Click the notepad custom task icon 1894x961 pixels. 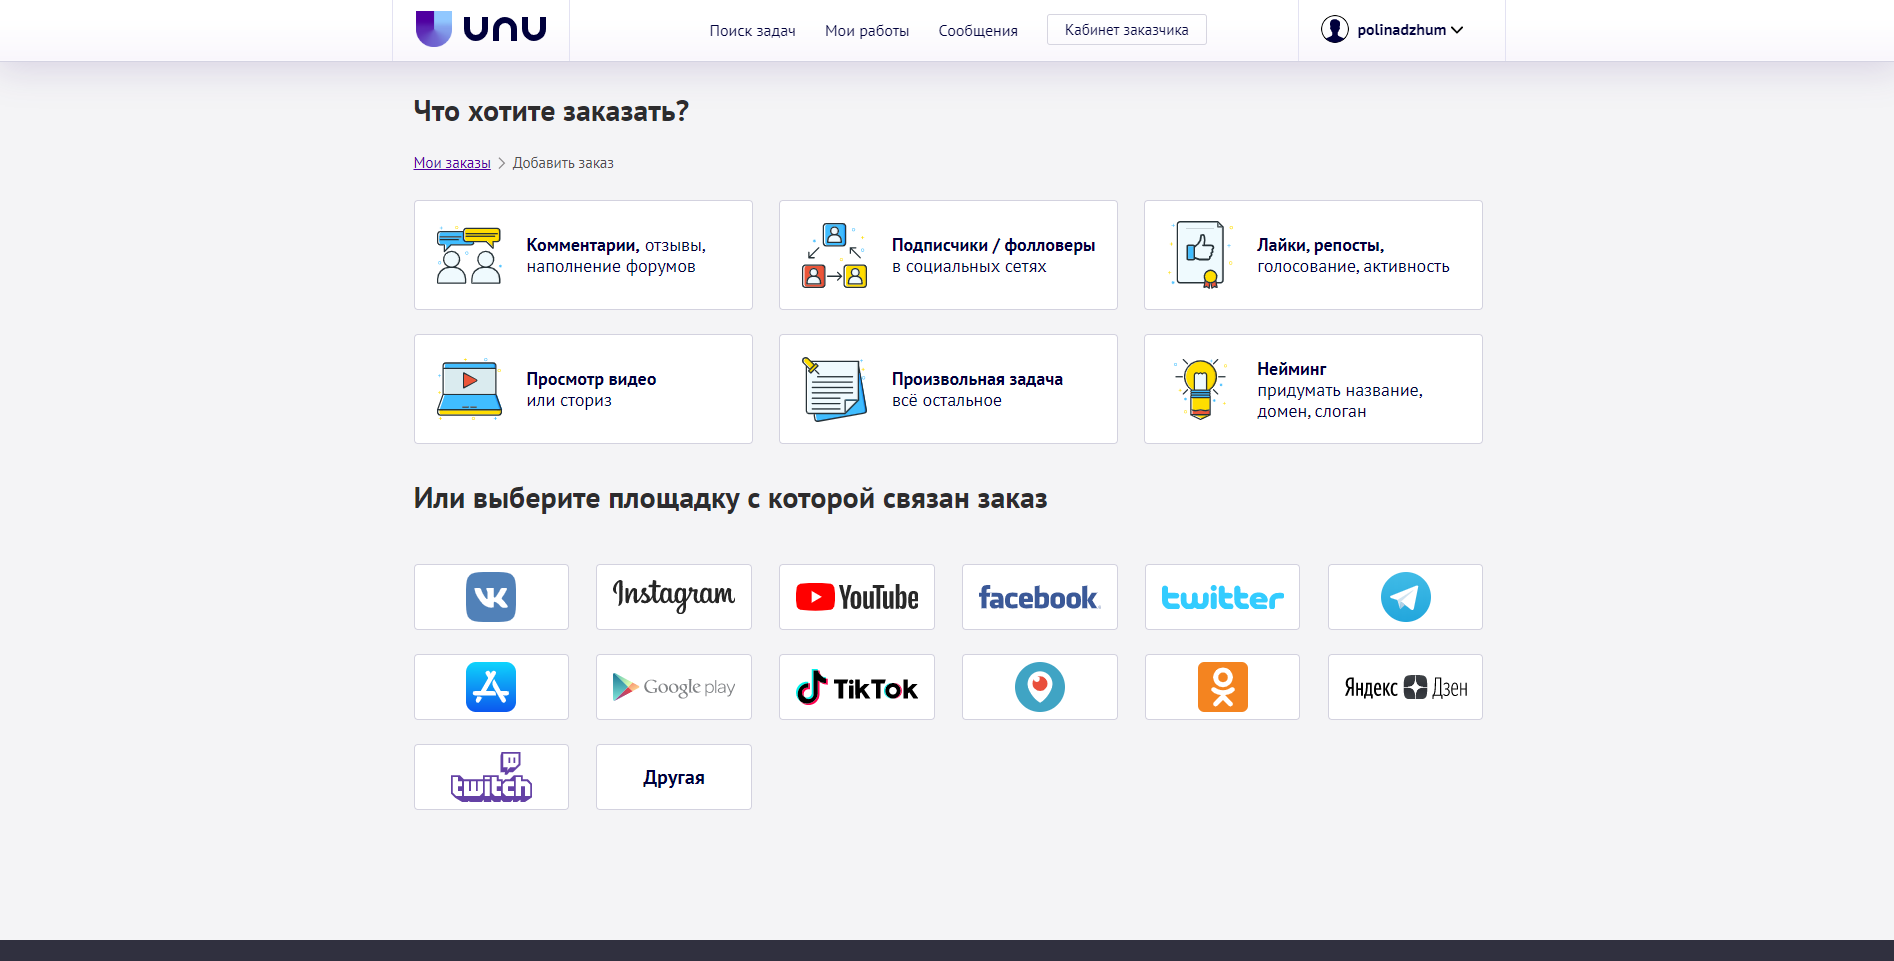834,389
